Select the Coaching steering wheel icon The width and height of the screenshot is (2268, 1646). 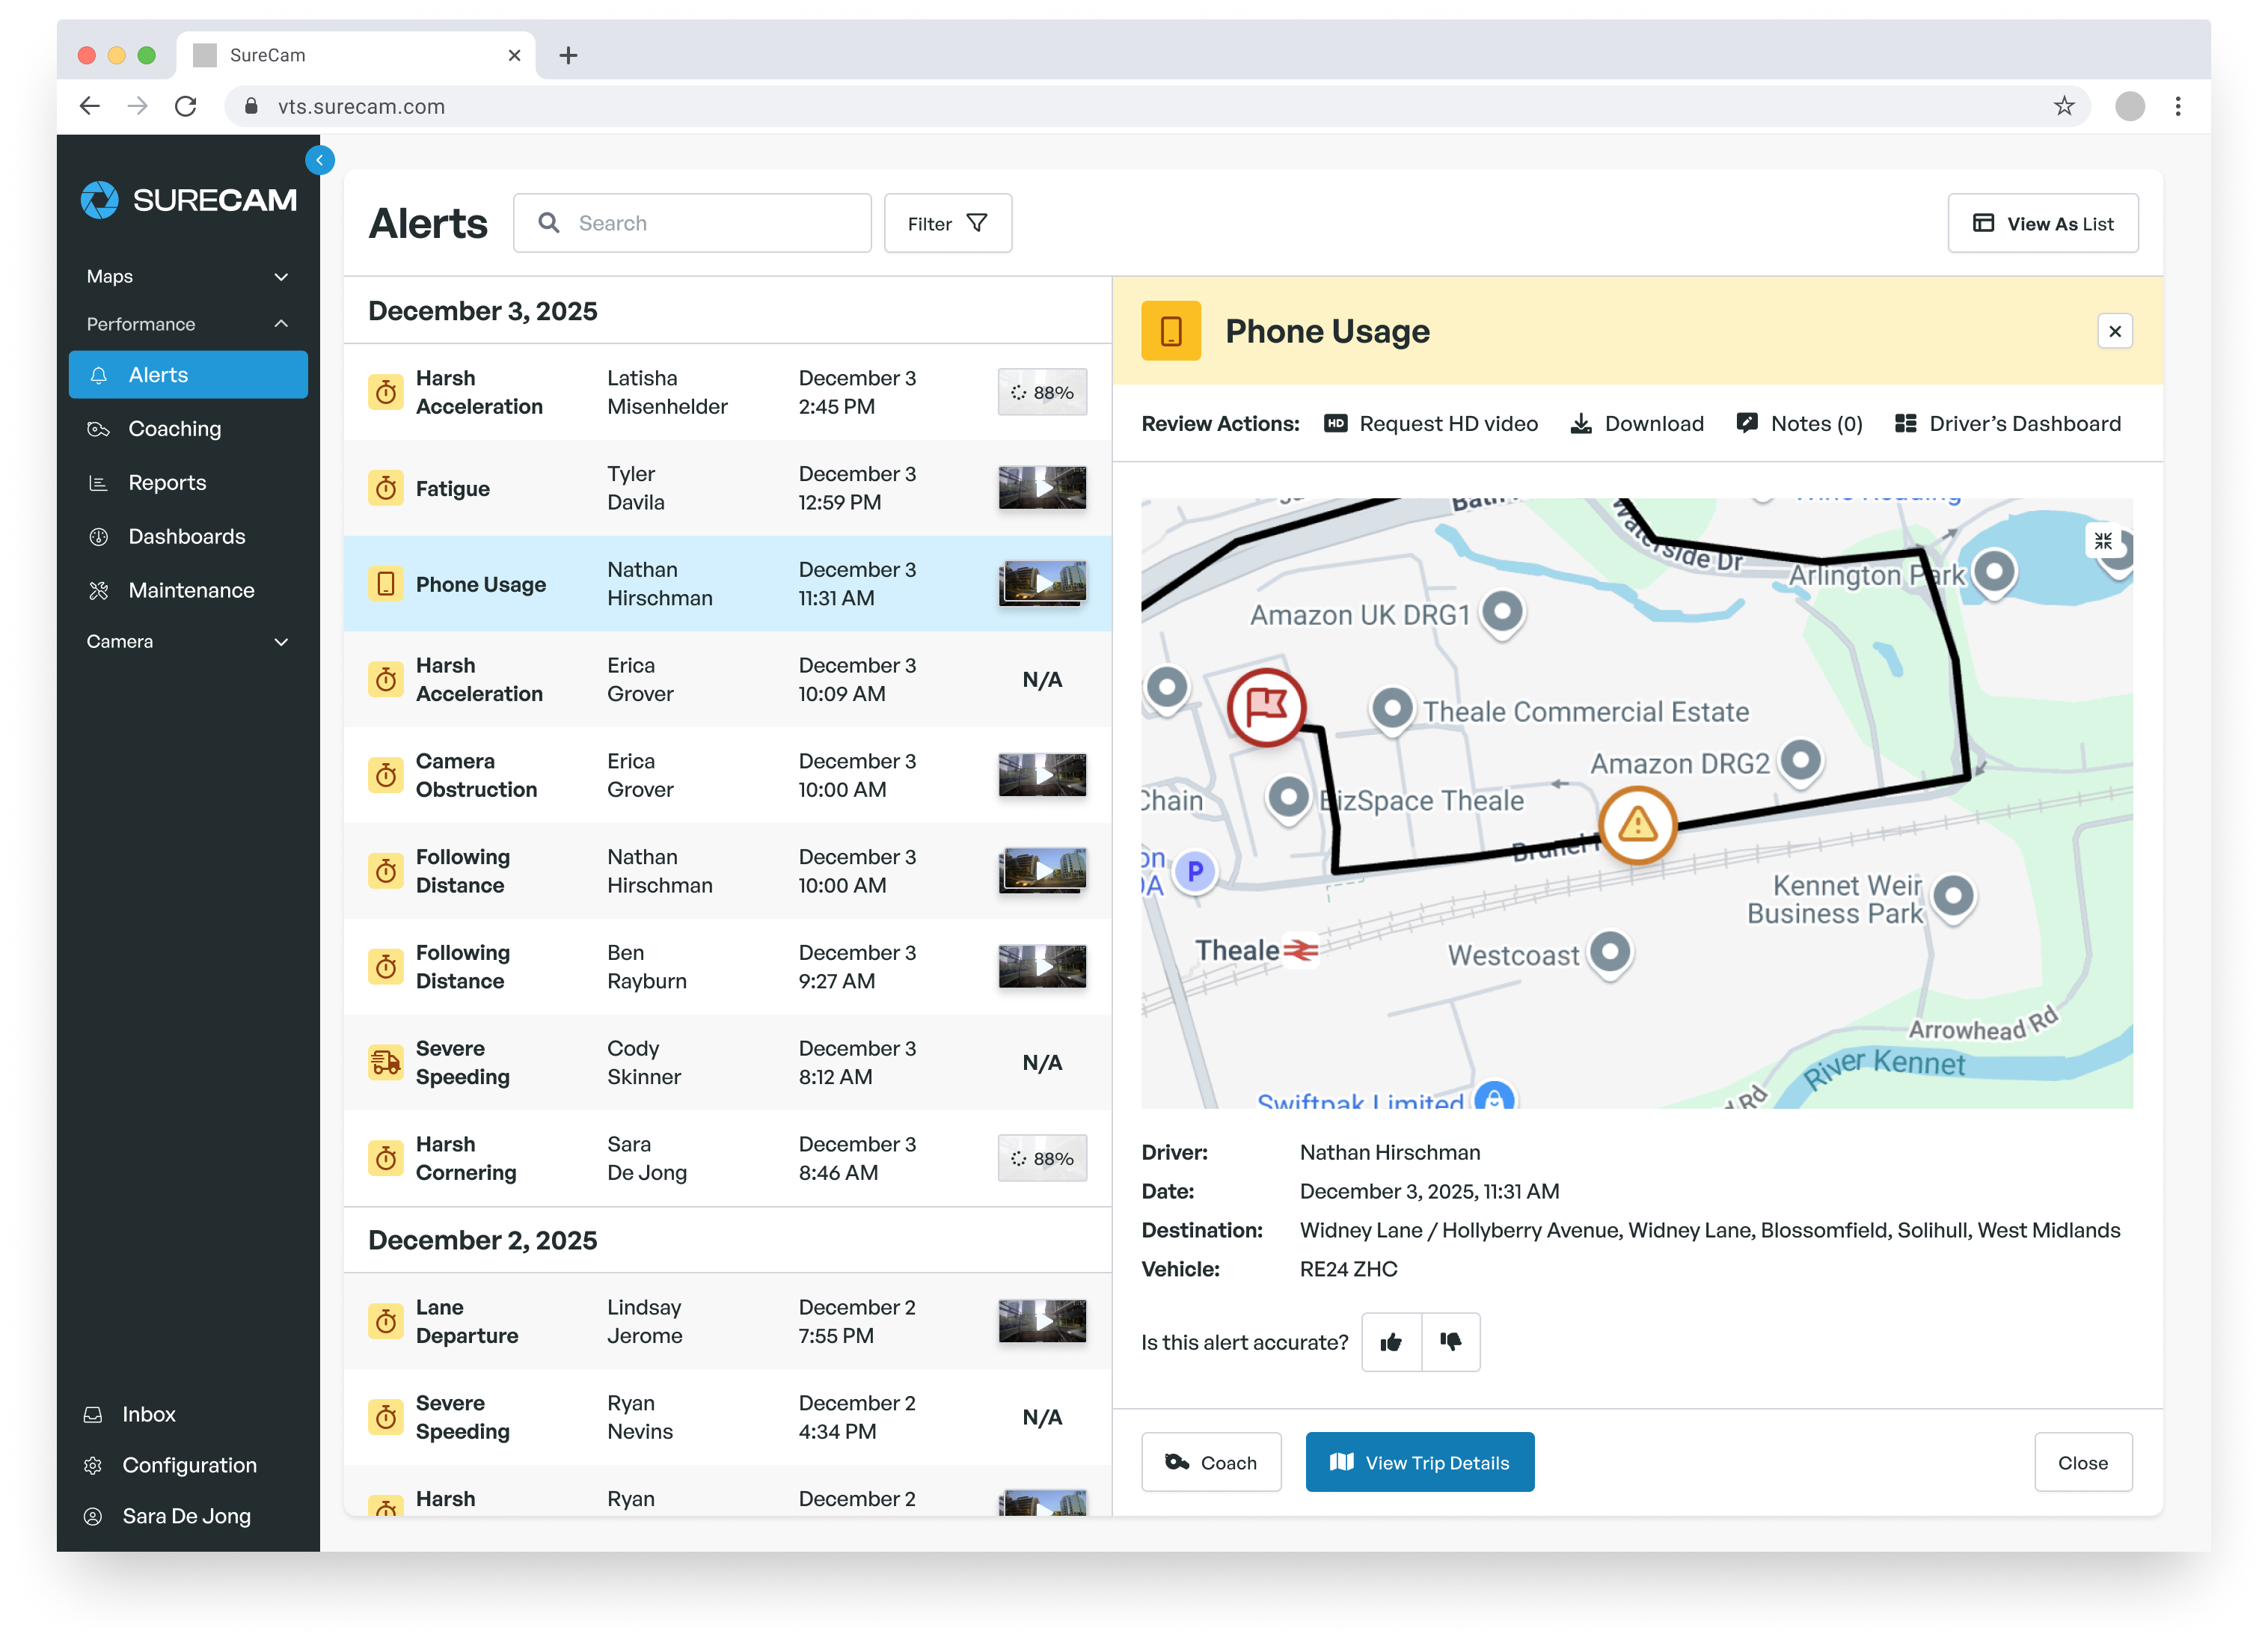point(99,429)
